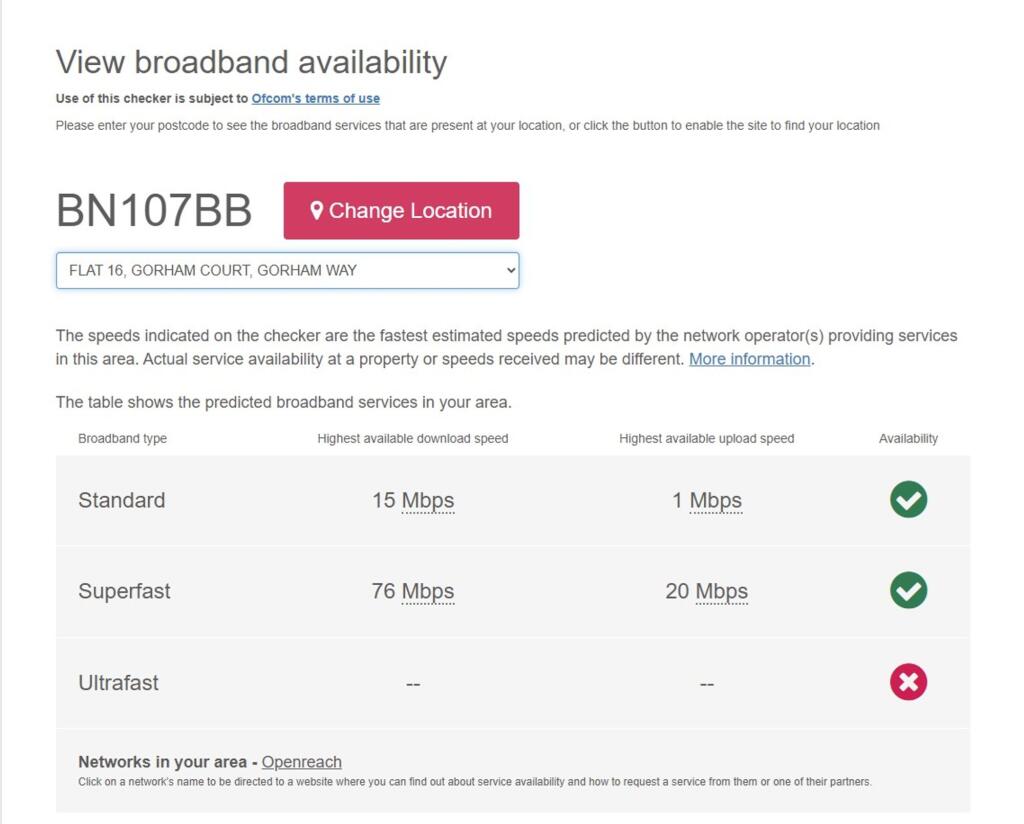This screenshot has height=824, width=1024.
Task: Click Mbps abbreviation in Standard upload speed
Action: 716,500
